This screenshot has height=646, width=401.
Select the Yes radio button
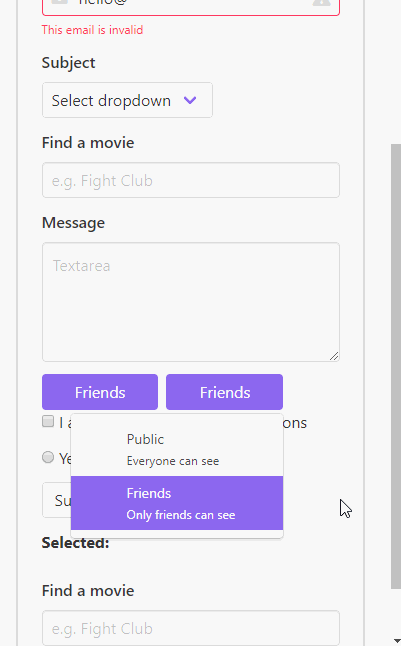48,457
